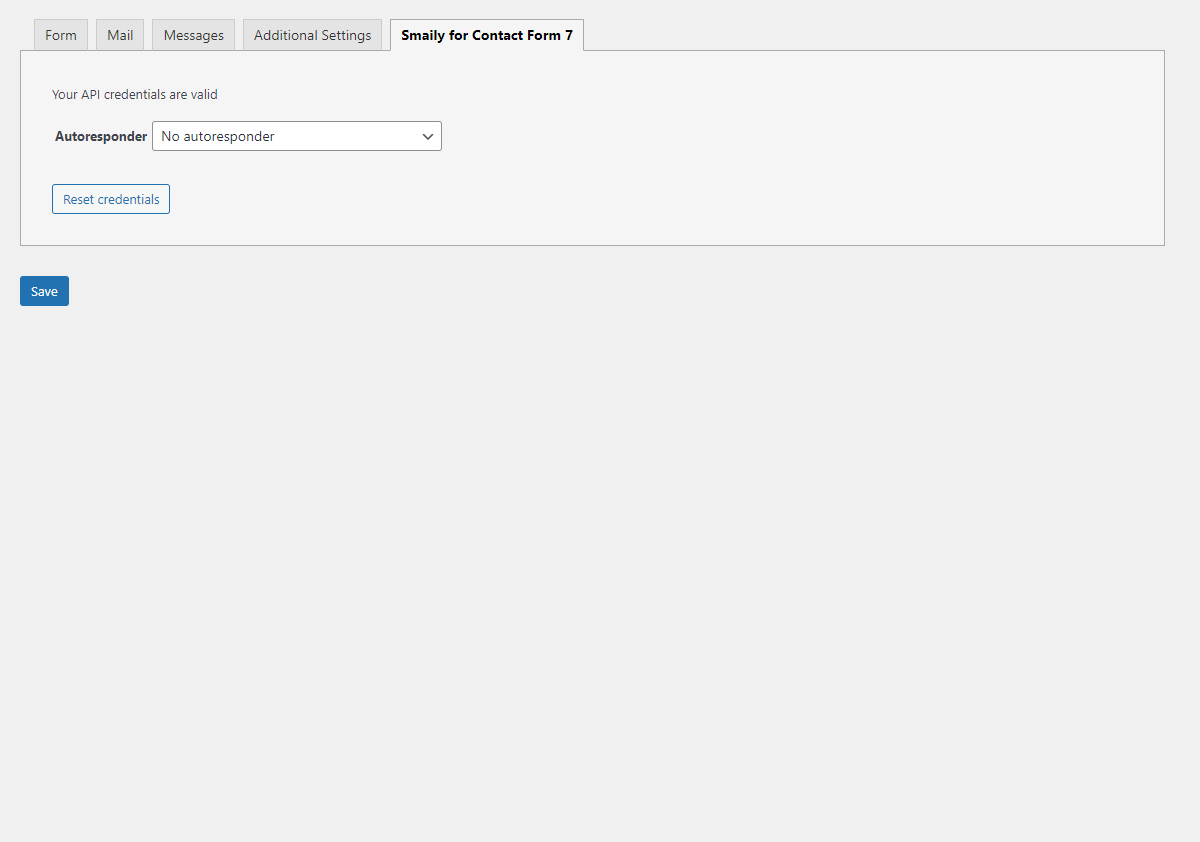This screenshot has height=842, width=1200.
Task: Go to the Messages tab
Action: point(194,35)
